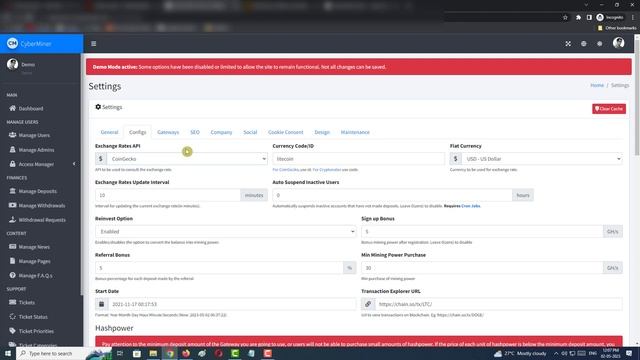Click the Incognito profile button
640x360 pixels.
[x=610, y=18]
